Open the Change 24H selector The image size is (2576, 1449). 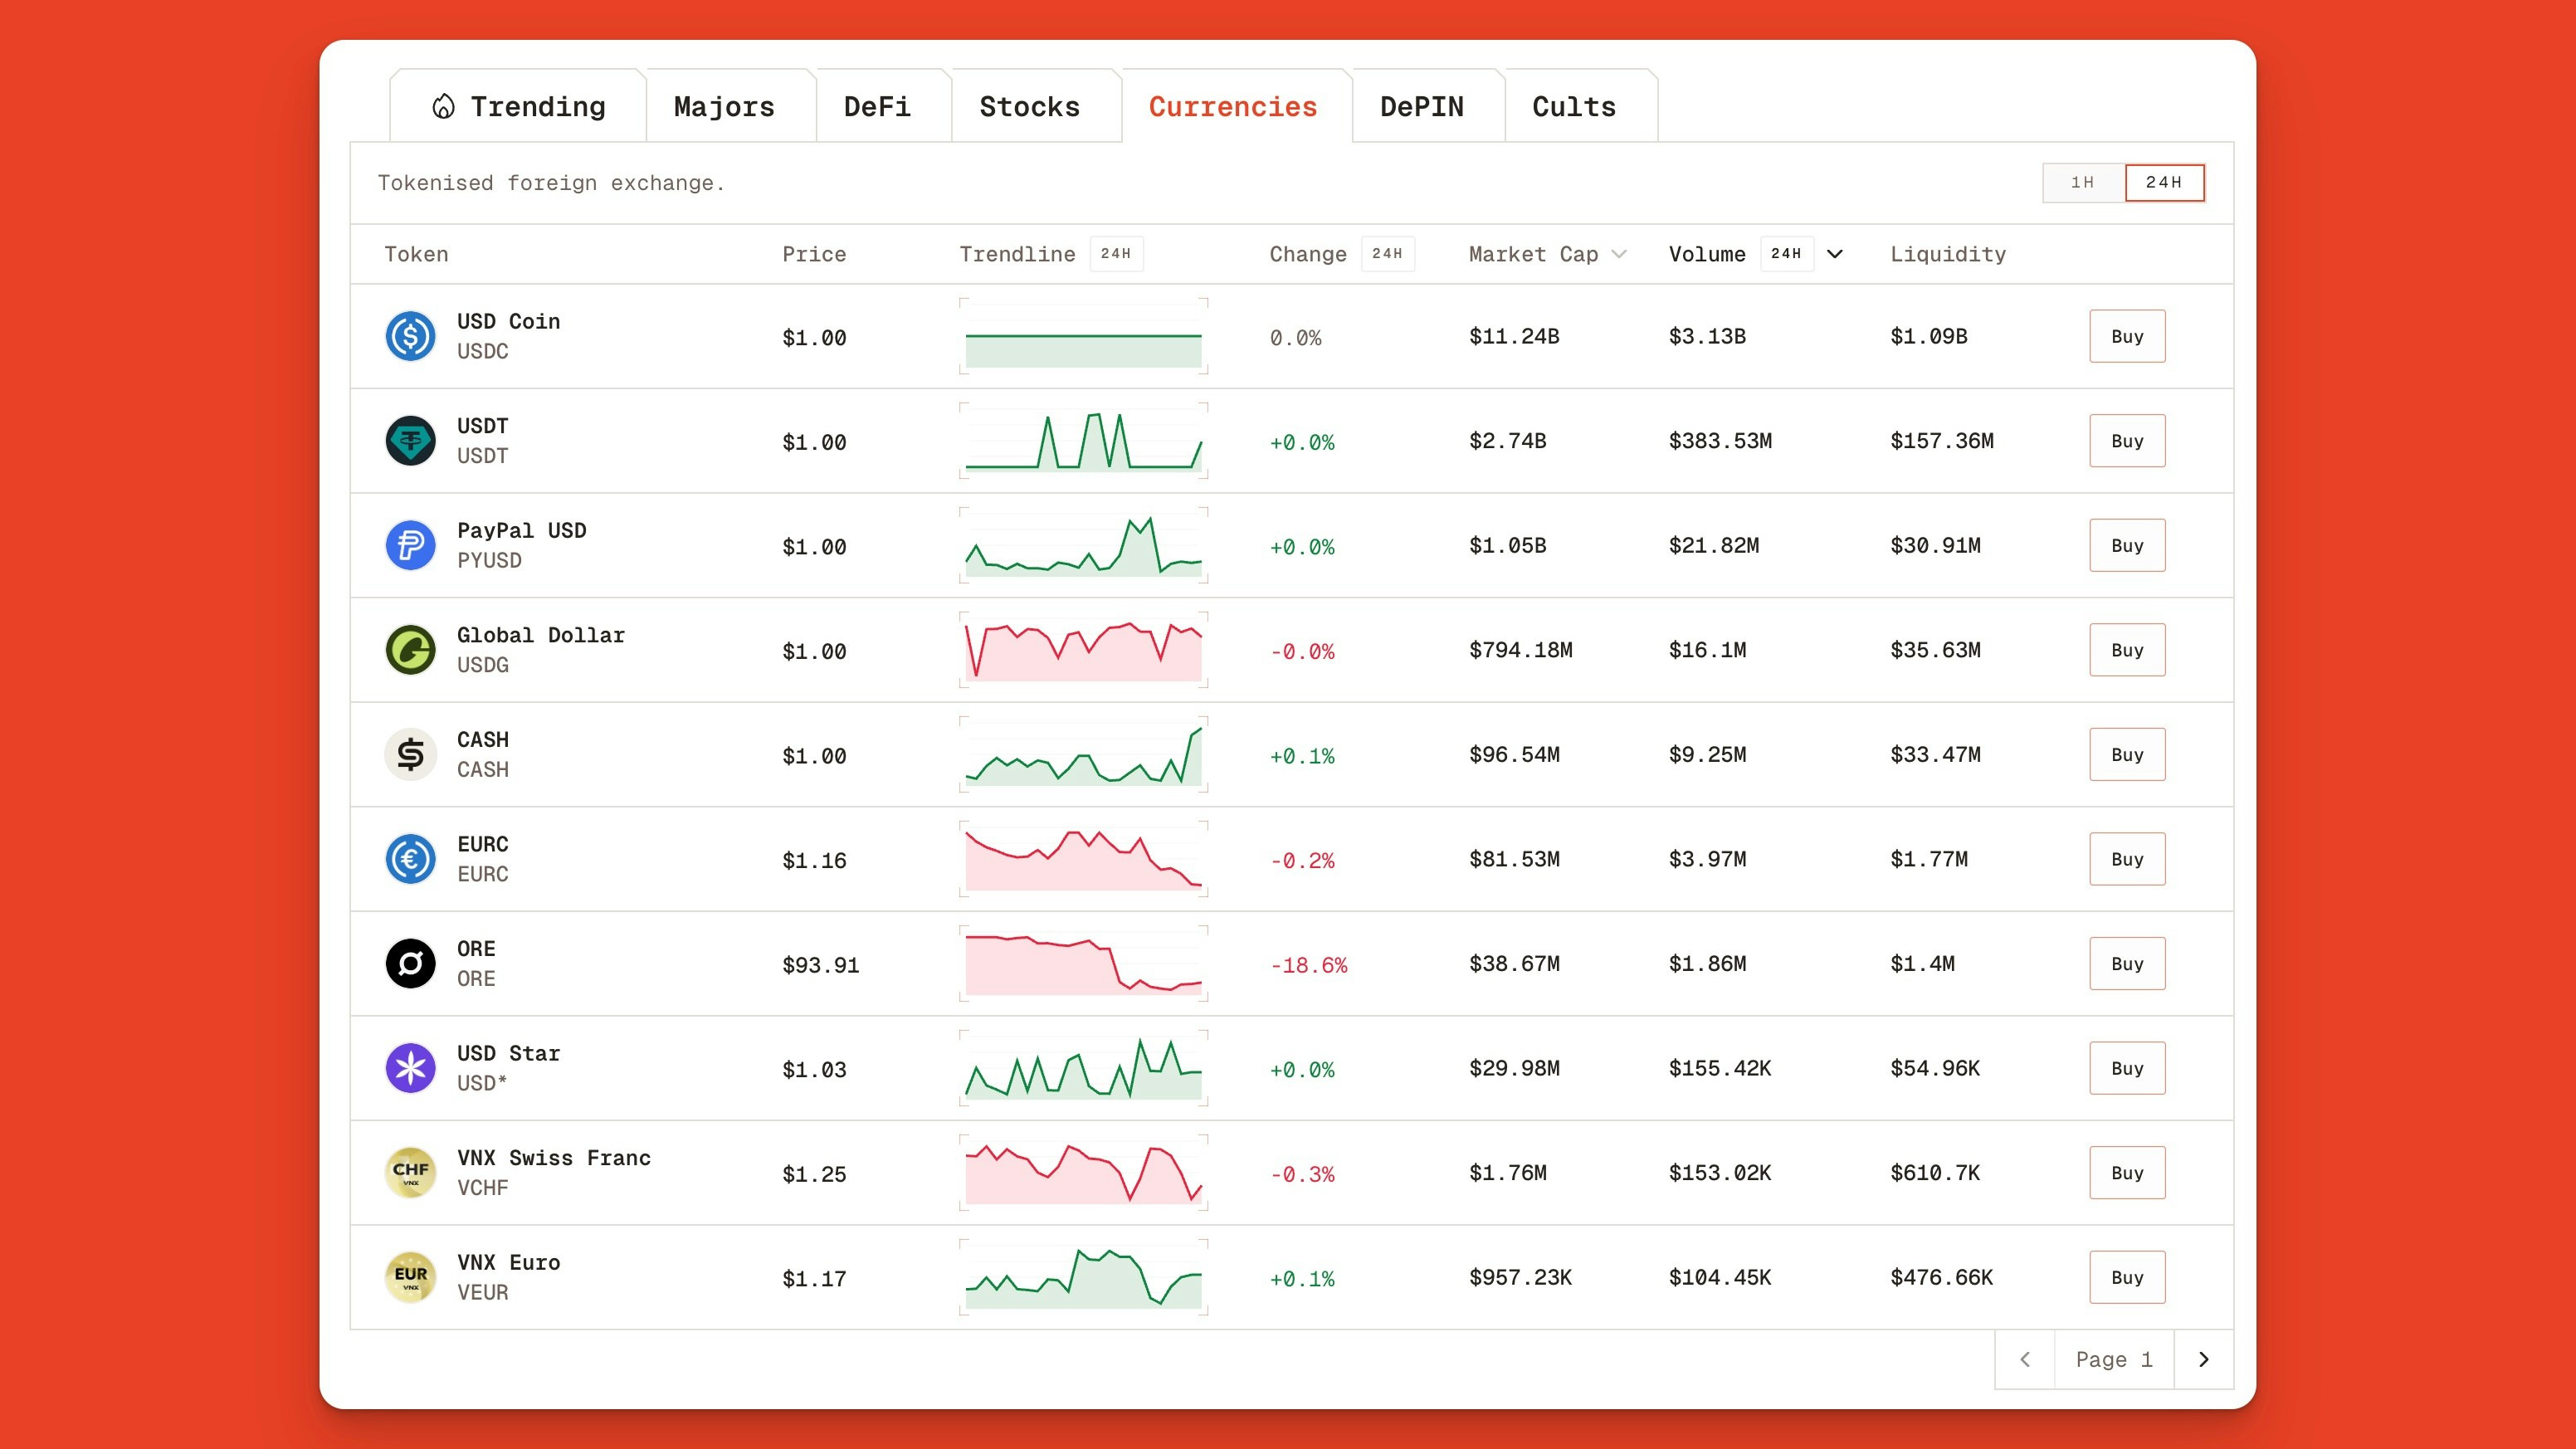[1388, 254]
